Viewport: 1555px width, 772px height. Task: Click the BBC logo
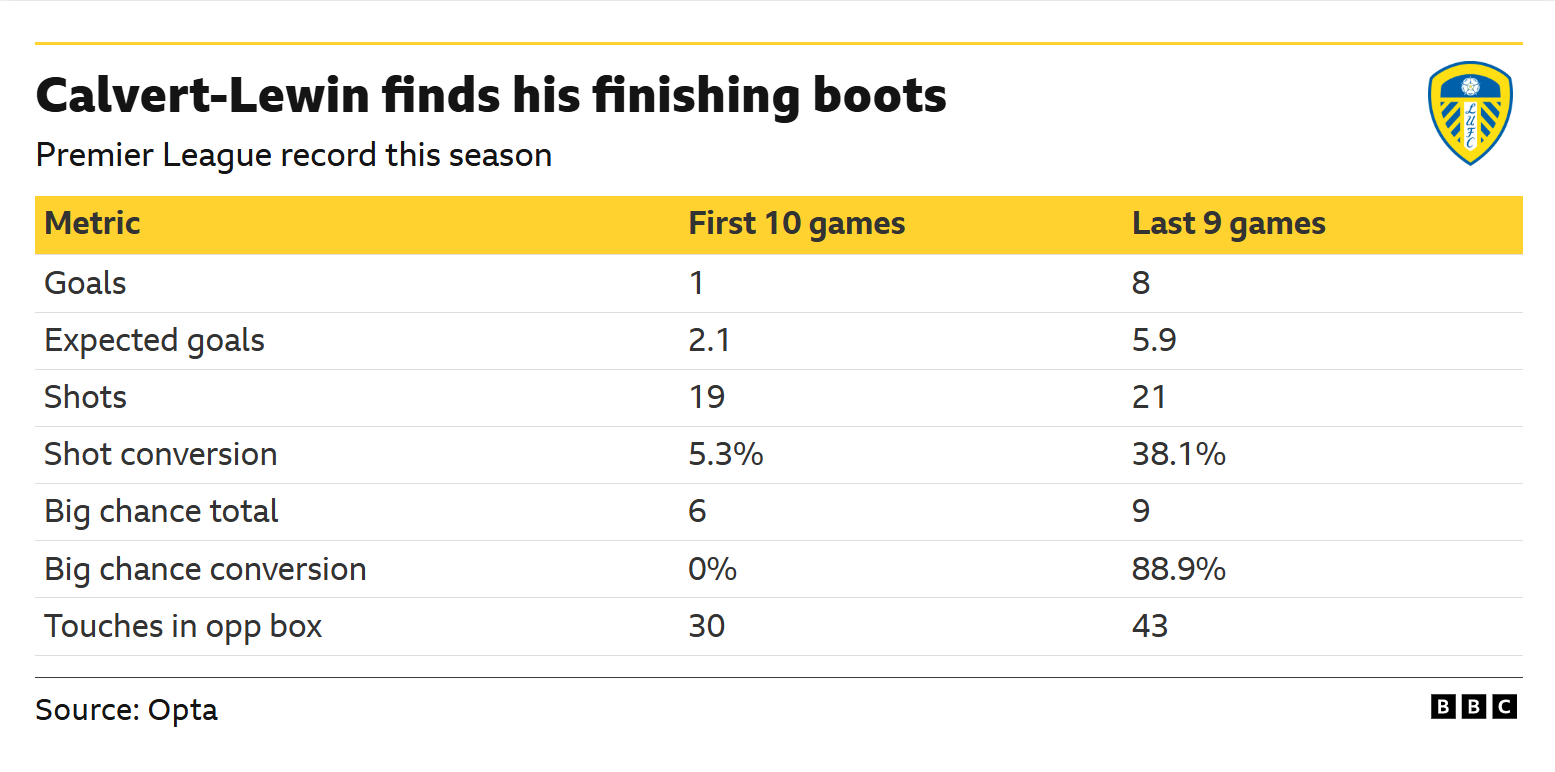1474,707
